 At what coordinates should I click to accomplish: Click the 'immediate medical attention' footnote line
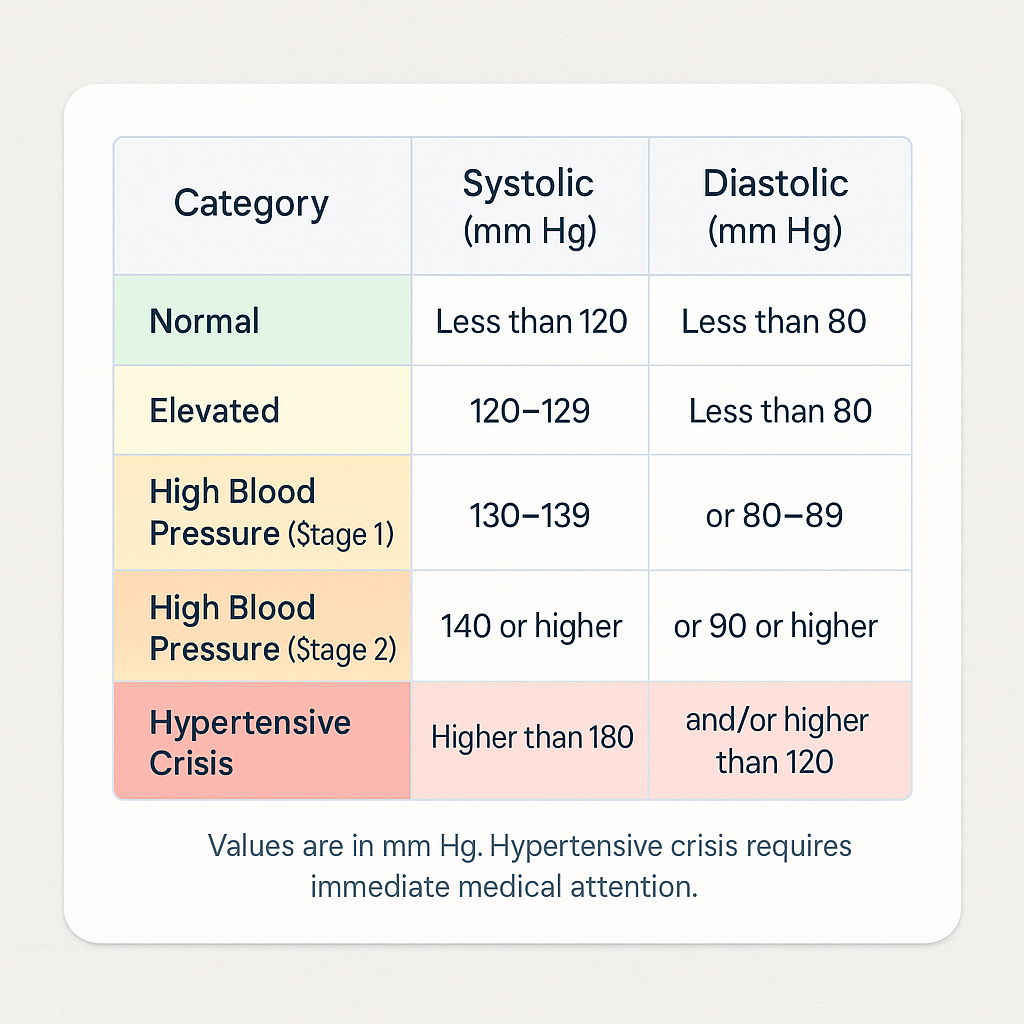[x=503, y=886]
